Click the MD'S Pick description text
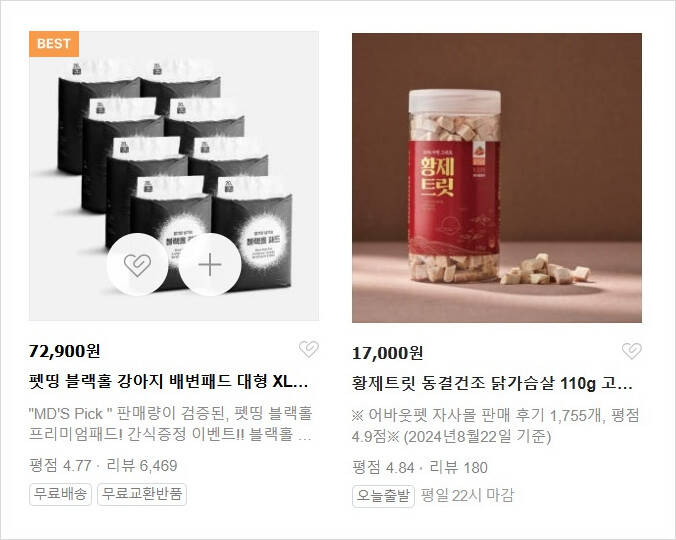 (170, 424)
